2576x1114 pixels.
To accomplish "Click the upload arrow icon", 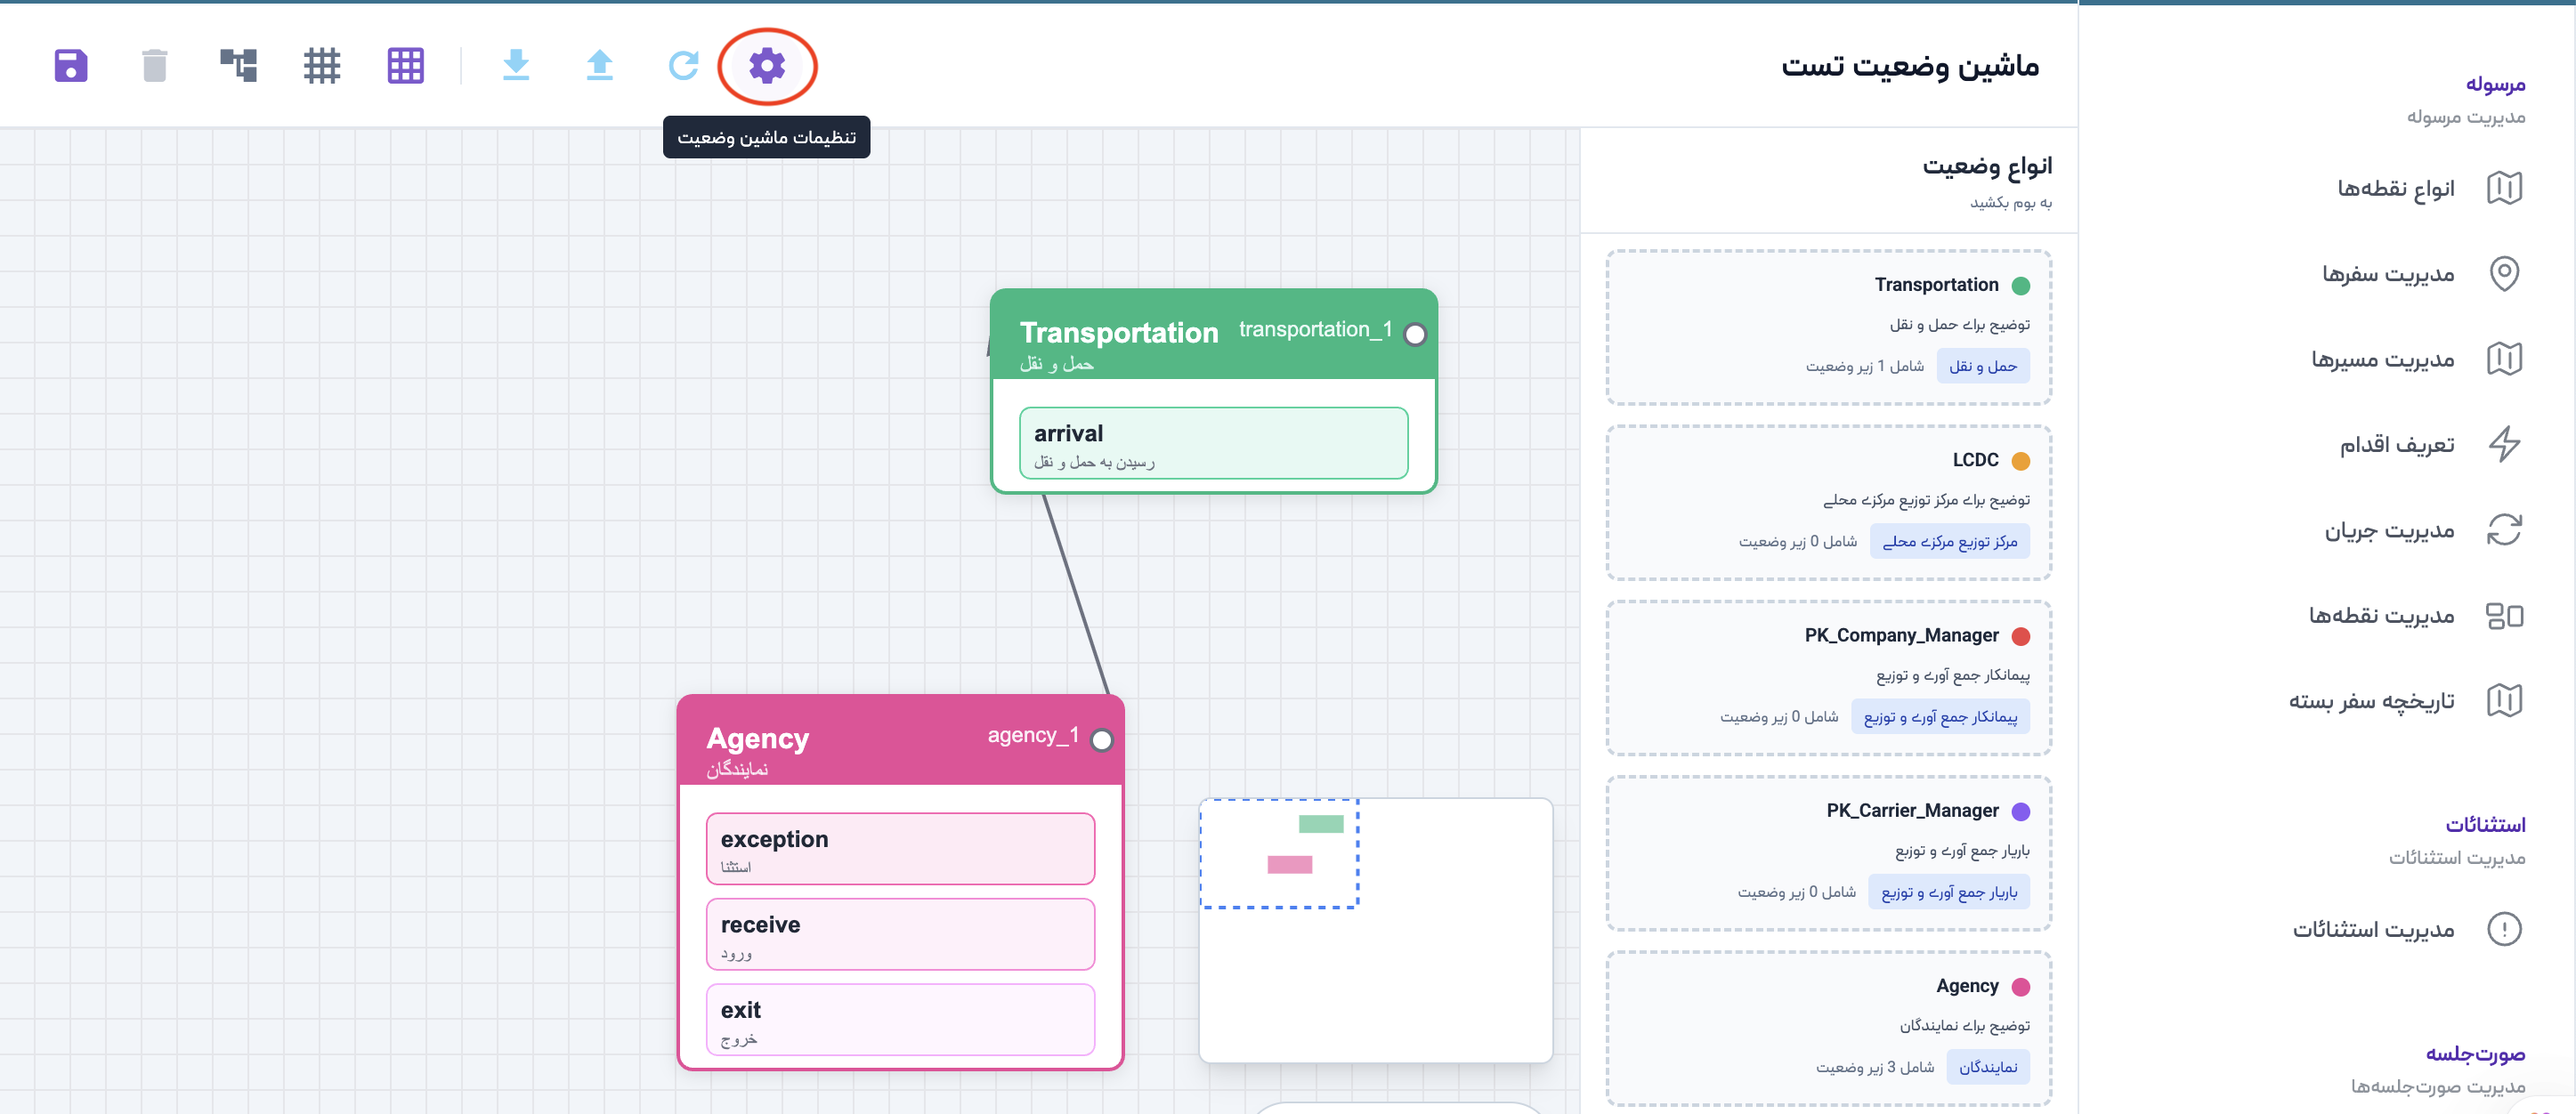I will click(x=599, y=66).
